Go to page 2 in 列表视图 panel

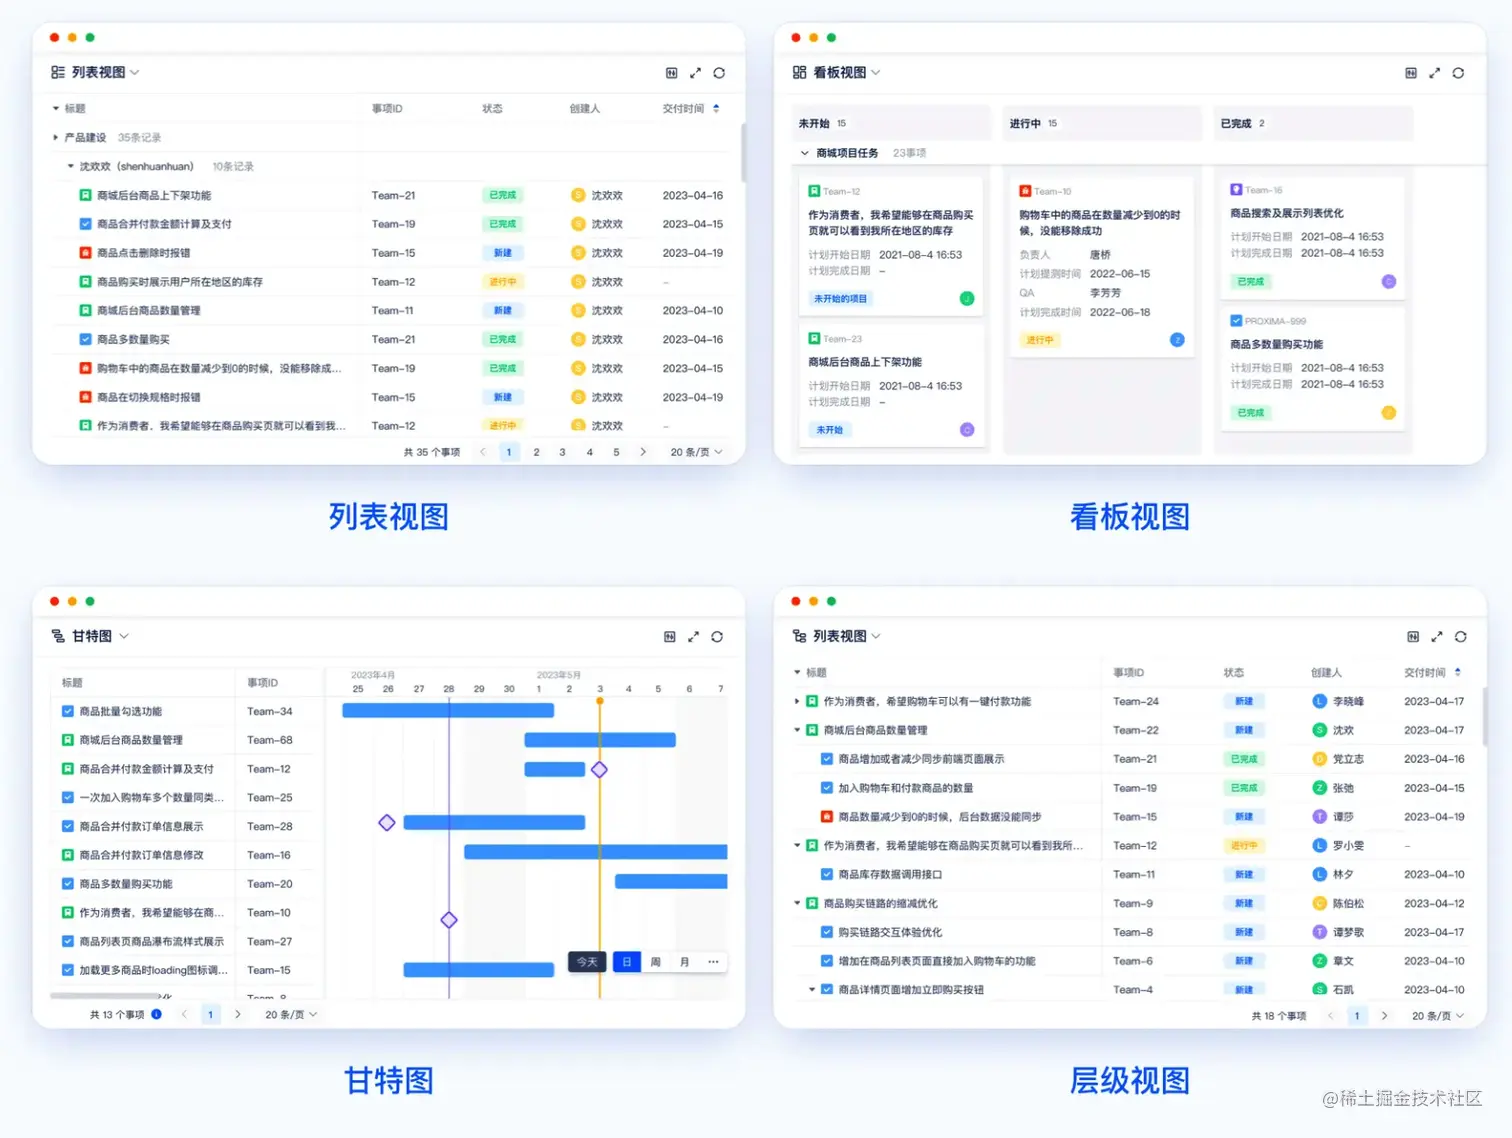(x=536, y=452)
